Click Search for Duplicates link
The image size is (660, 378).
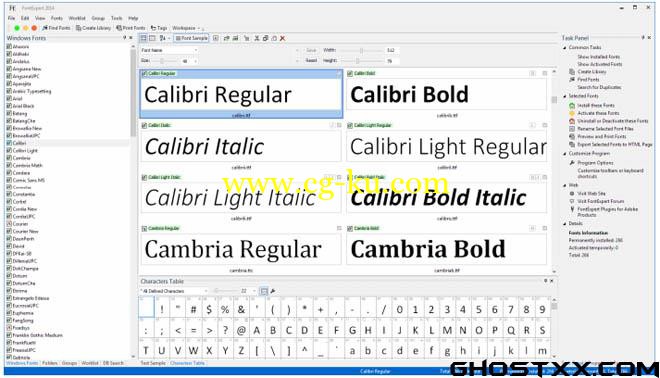tap(599, 87)
